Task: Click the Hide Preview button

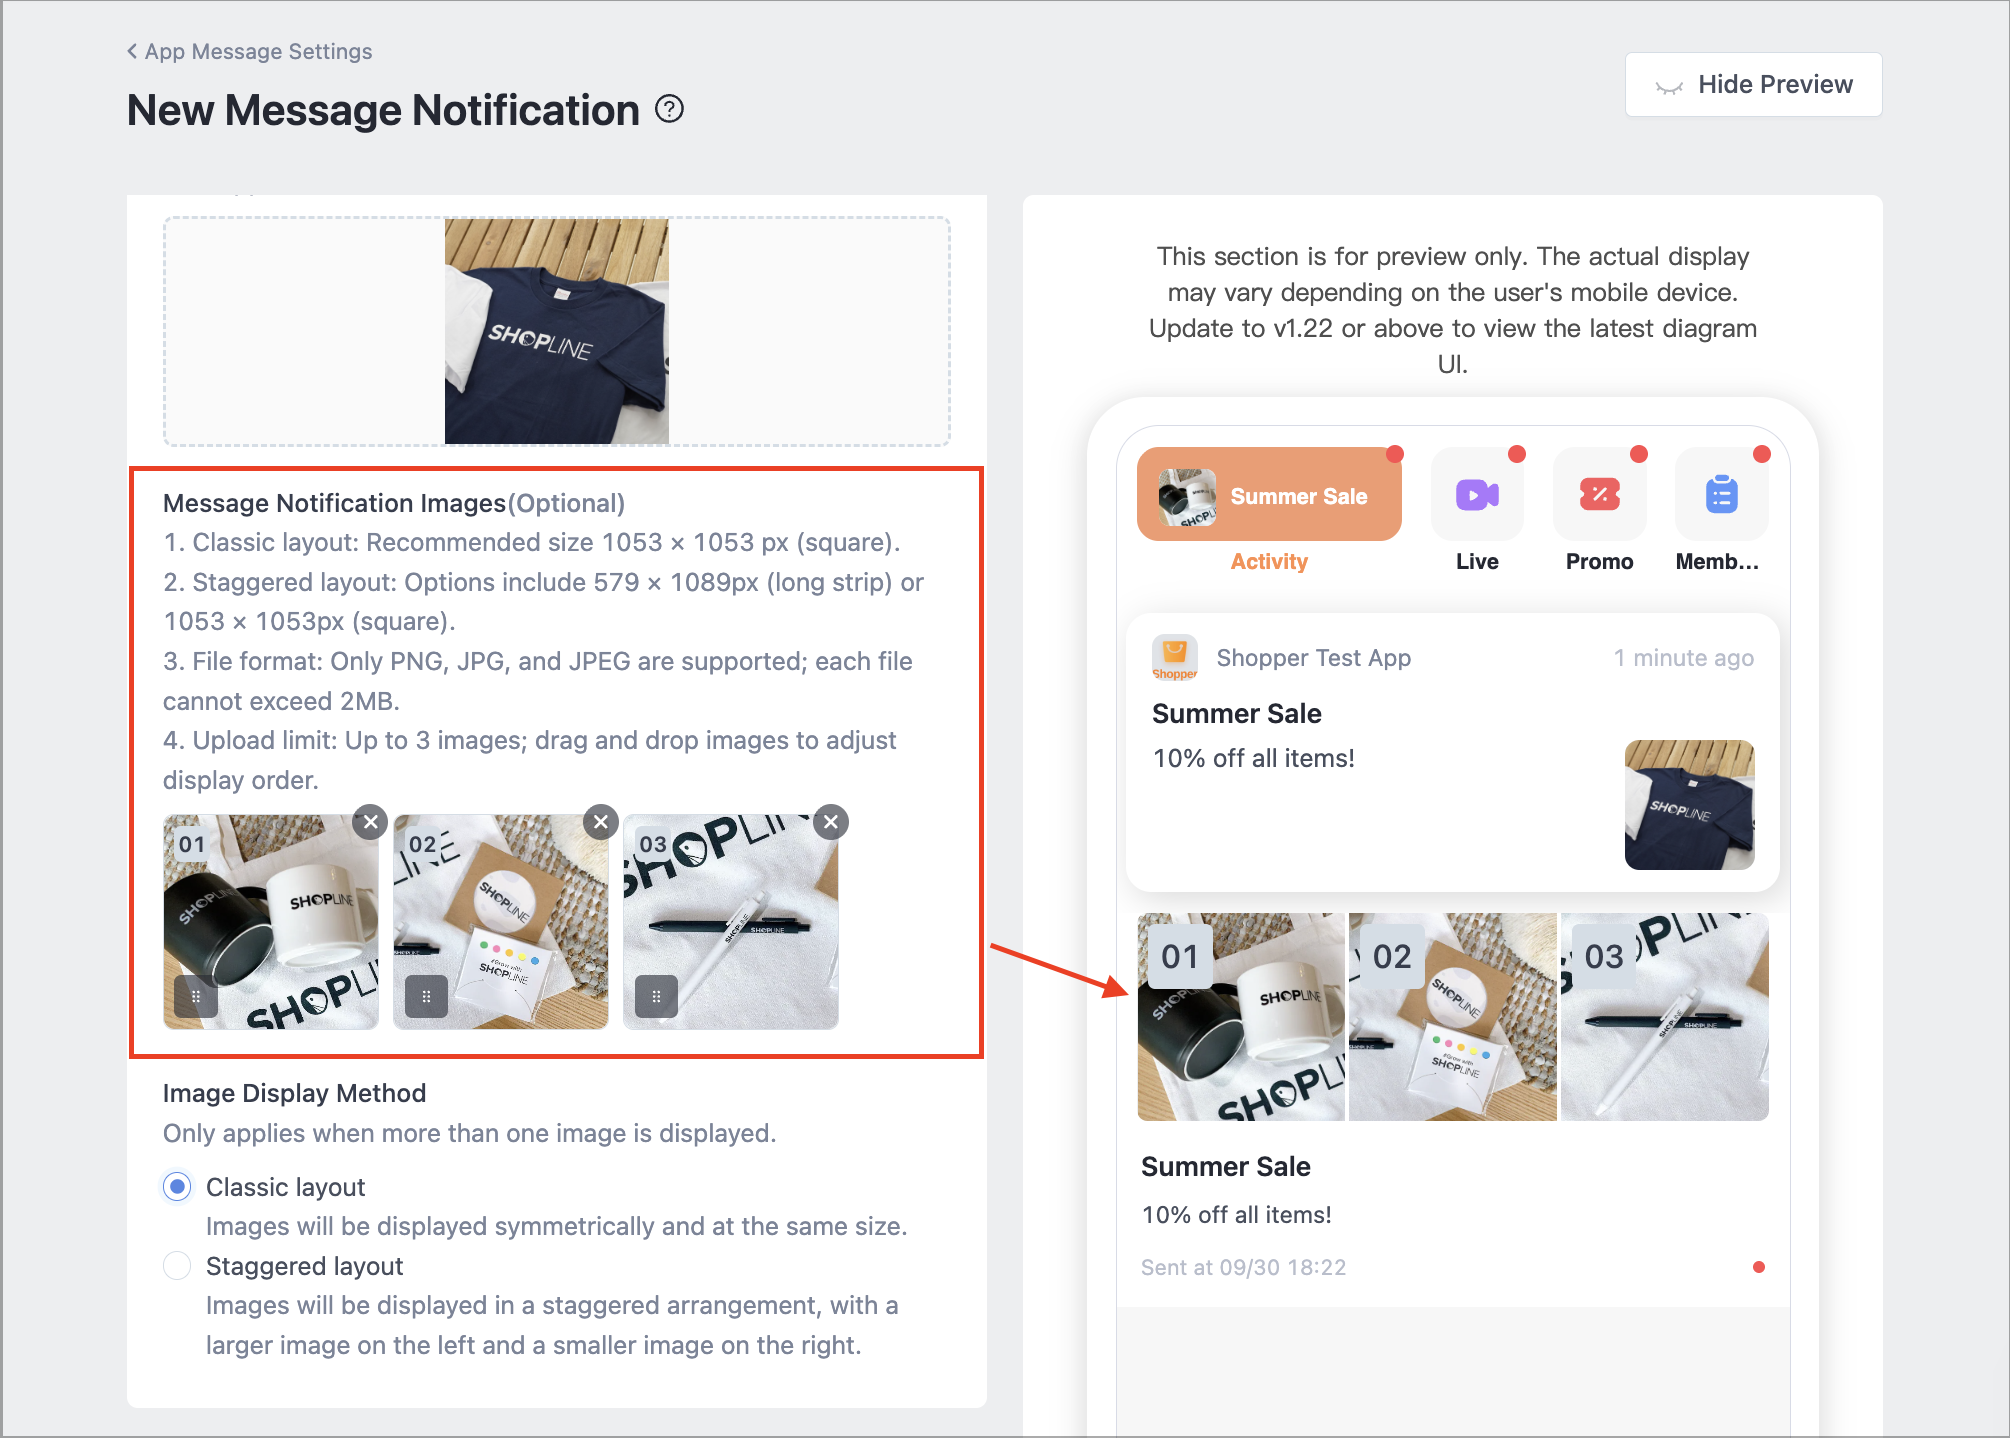Action: tap(1753, 84)
